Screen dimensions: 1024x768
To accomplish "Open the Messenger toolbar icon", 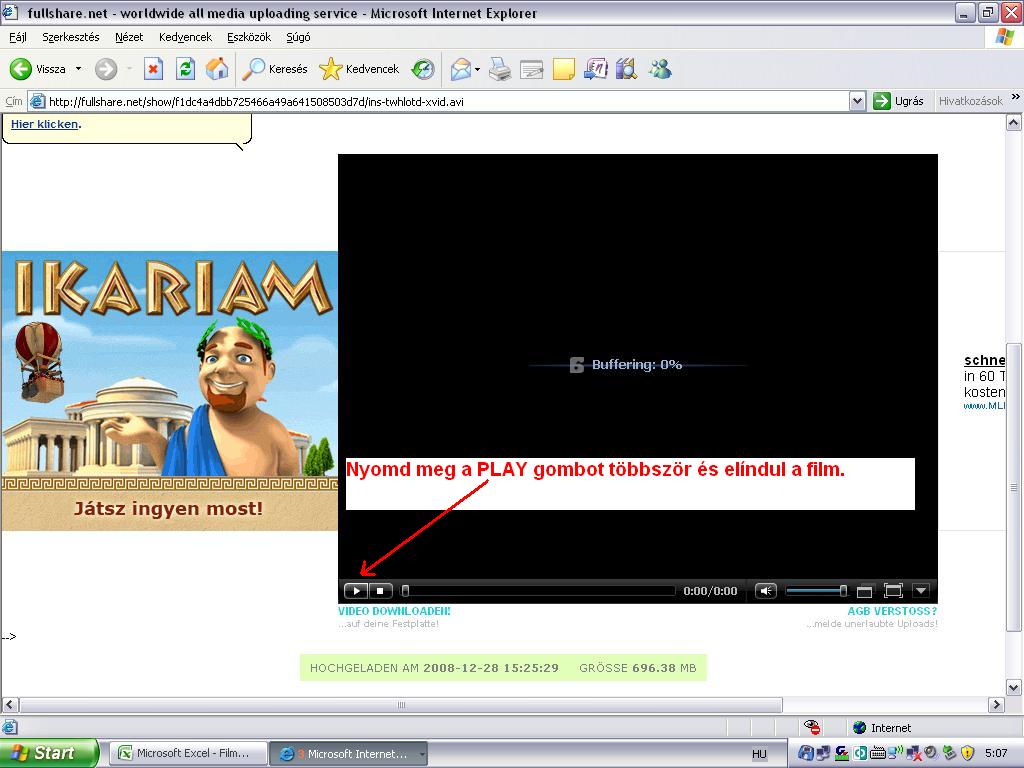I will click(660, 69).
